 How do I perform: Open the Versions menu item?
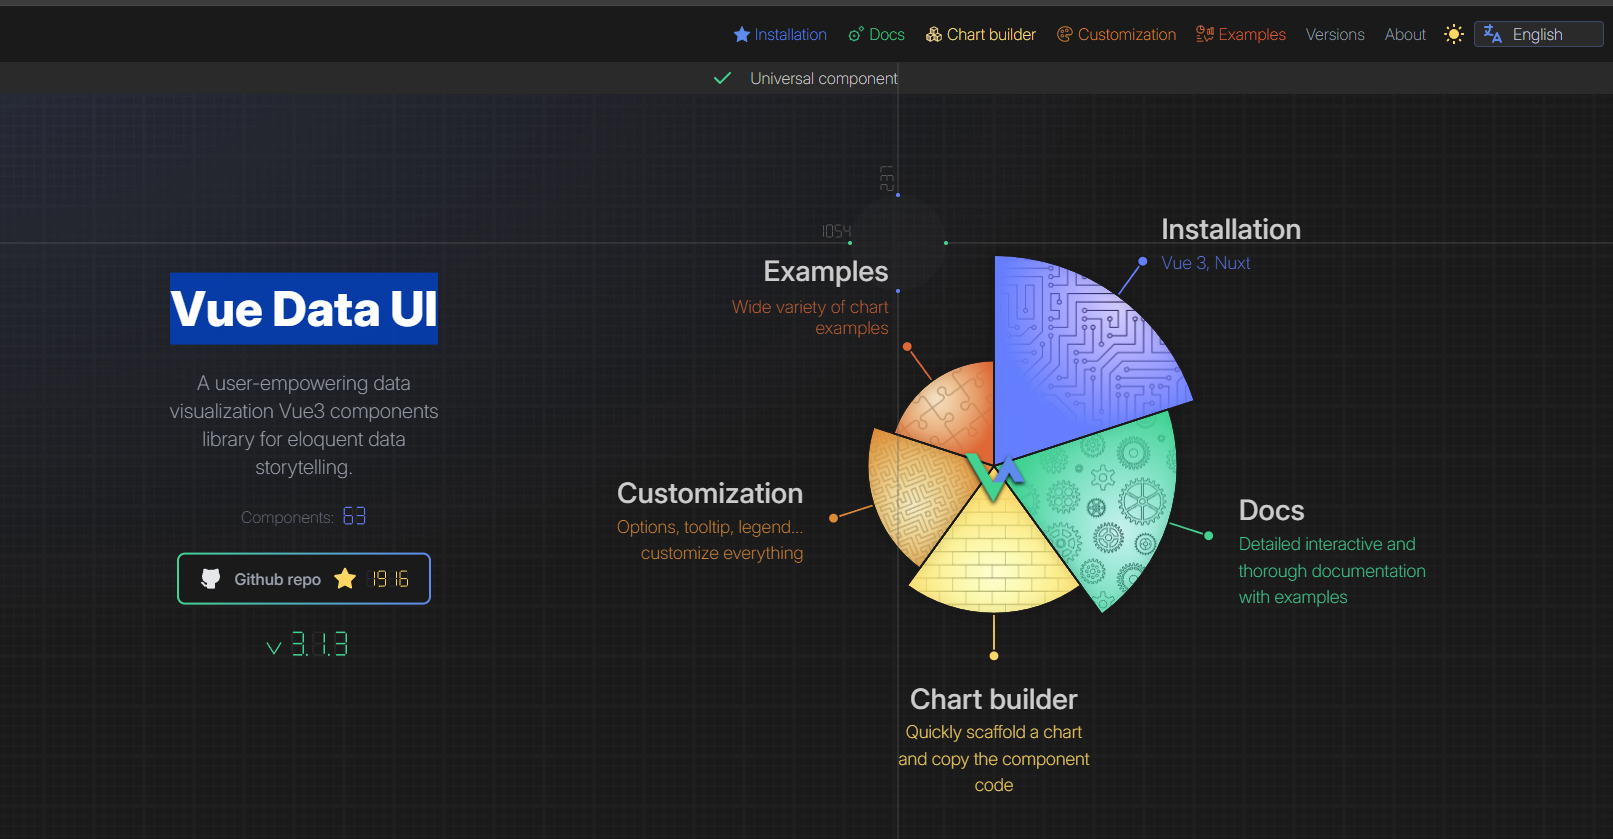pyautogui.click(x=1335, y=35)
